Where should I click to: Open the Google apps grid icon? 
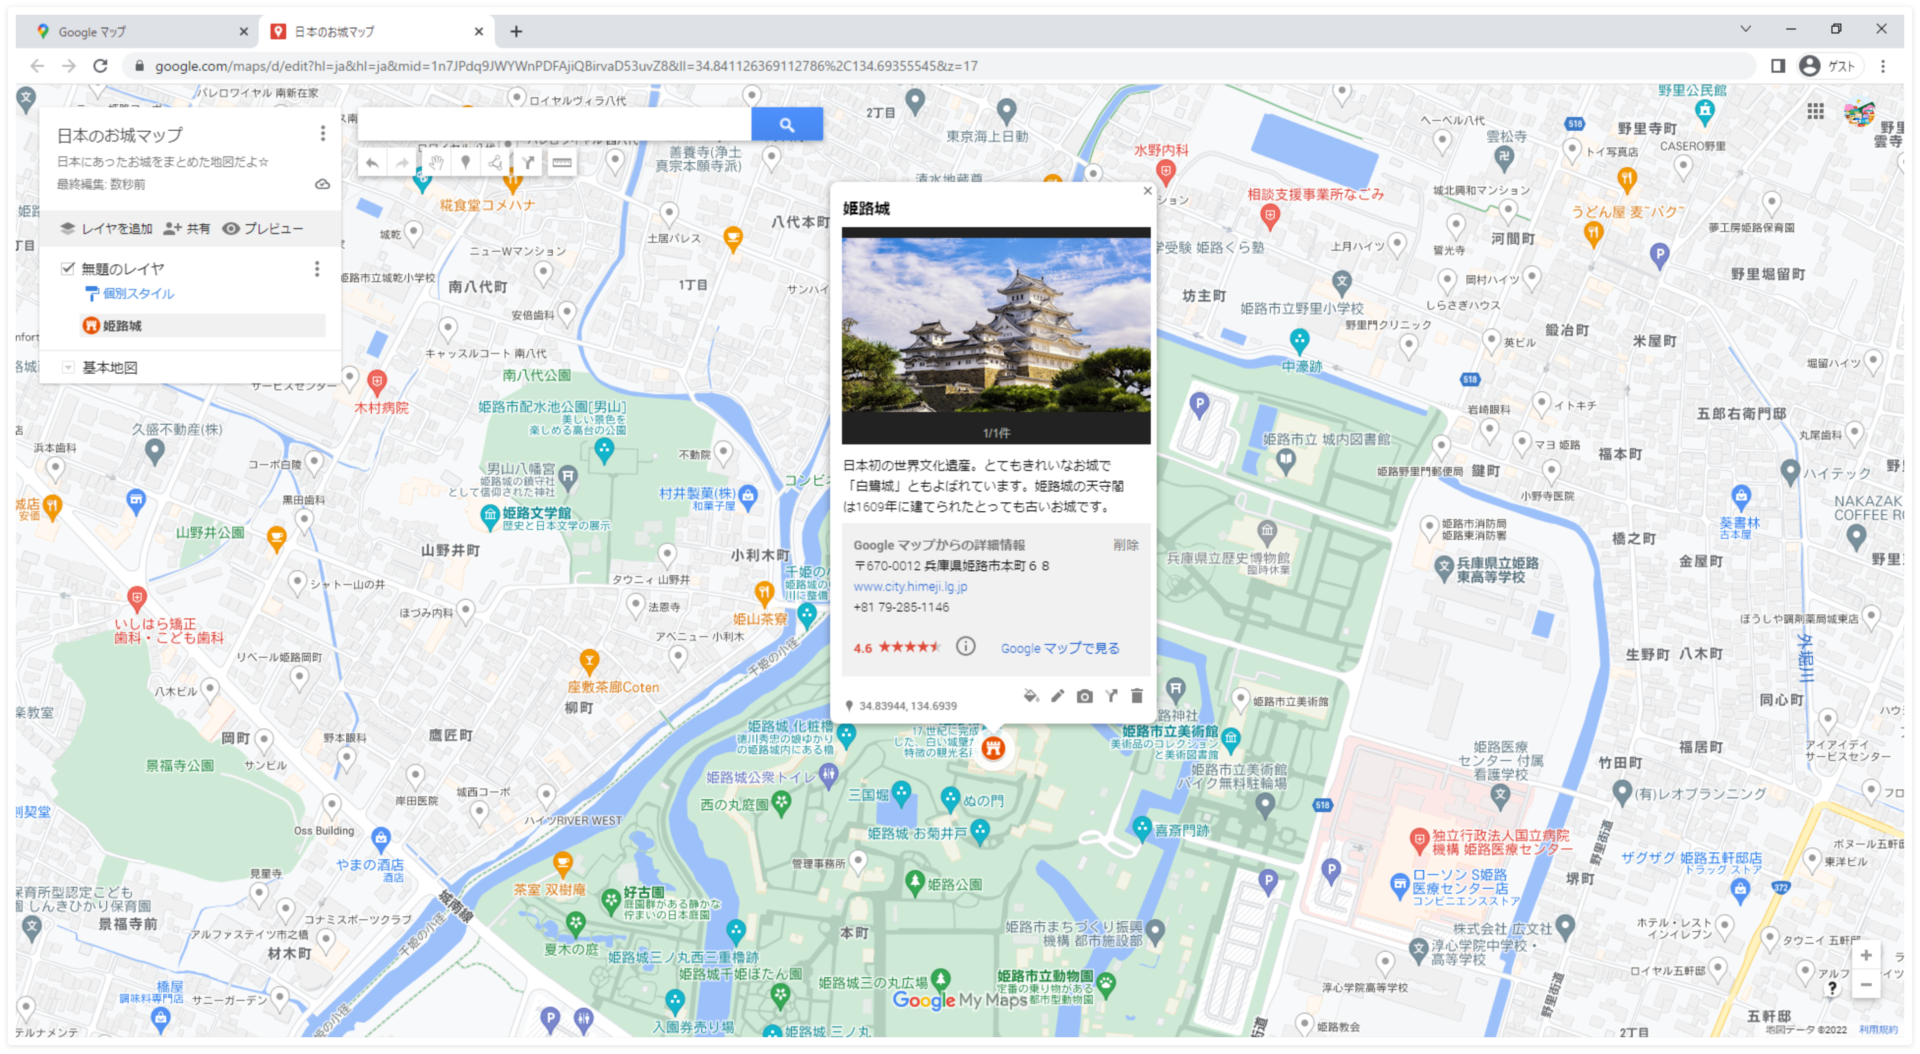1816,111
